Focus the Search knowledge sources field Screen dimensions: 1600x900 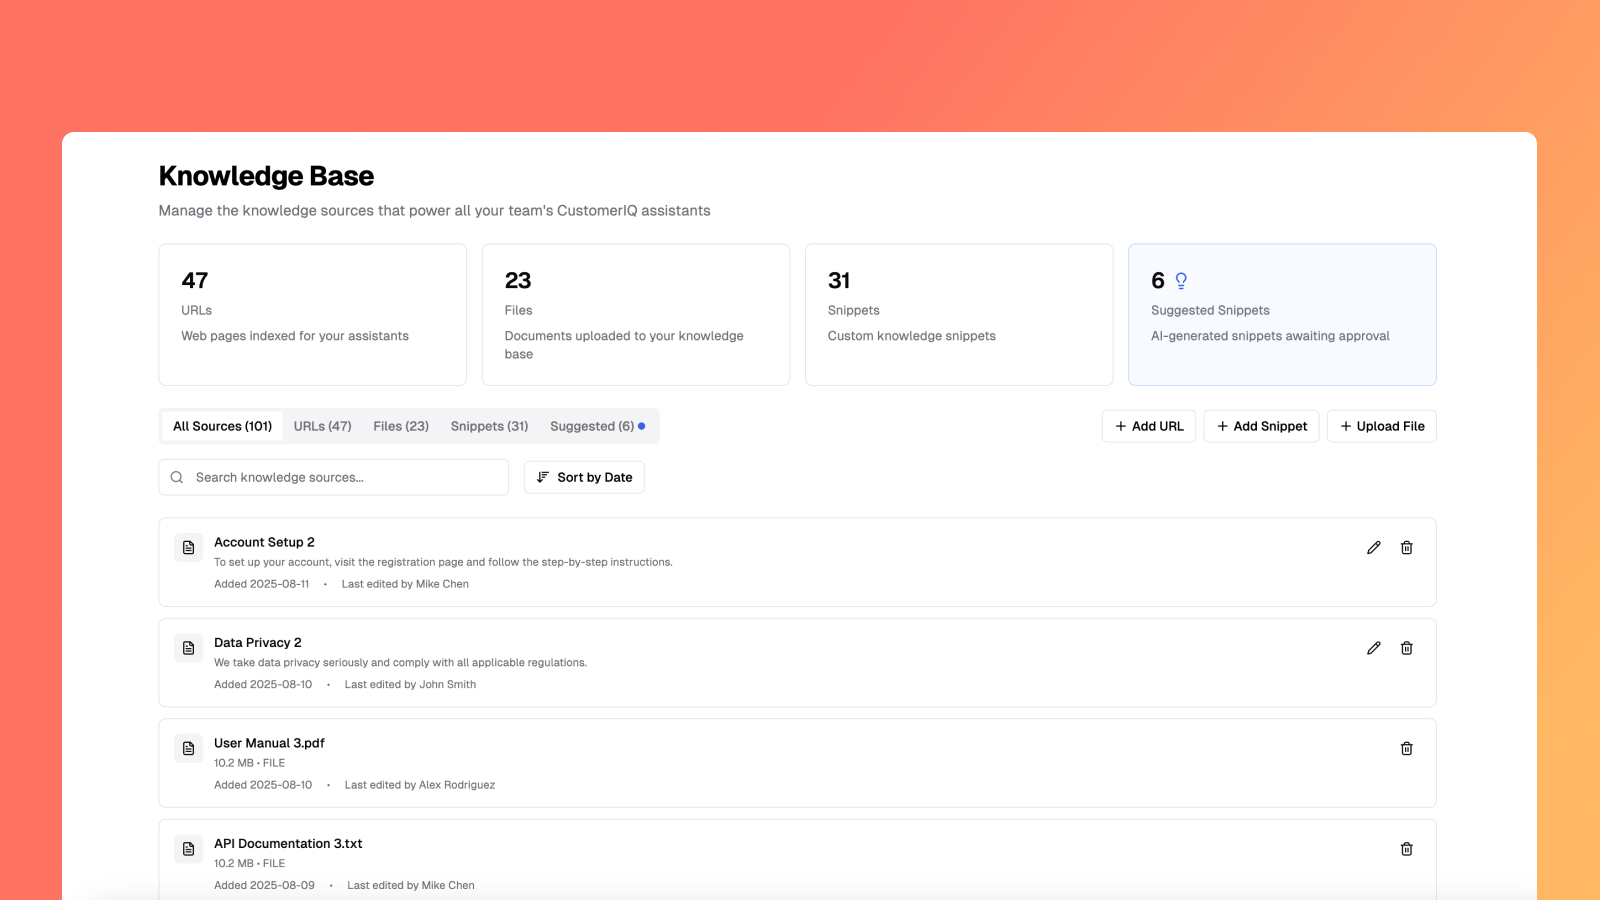coord(334,477)
